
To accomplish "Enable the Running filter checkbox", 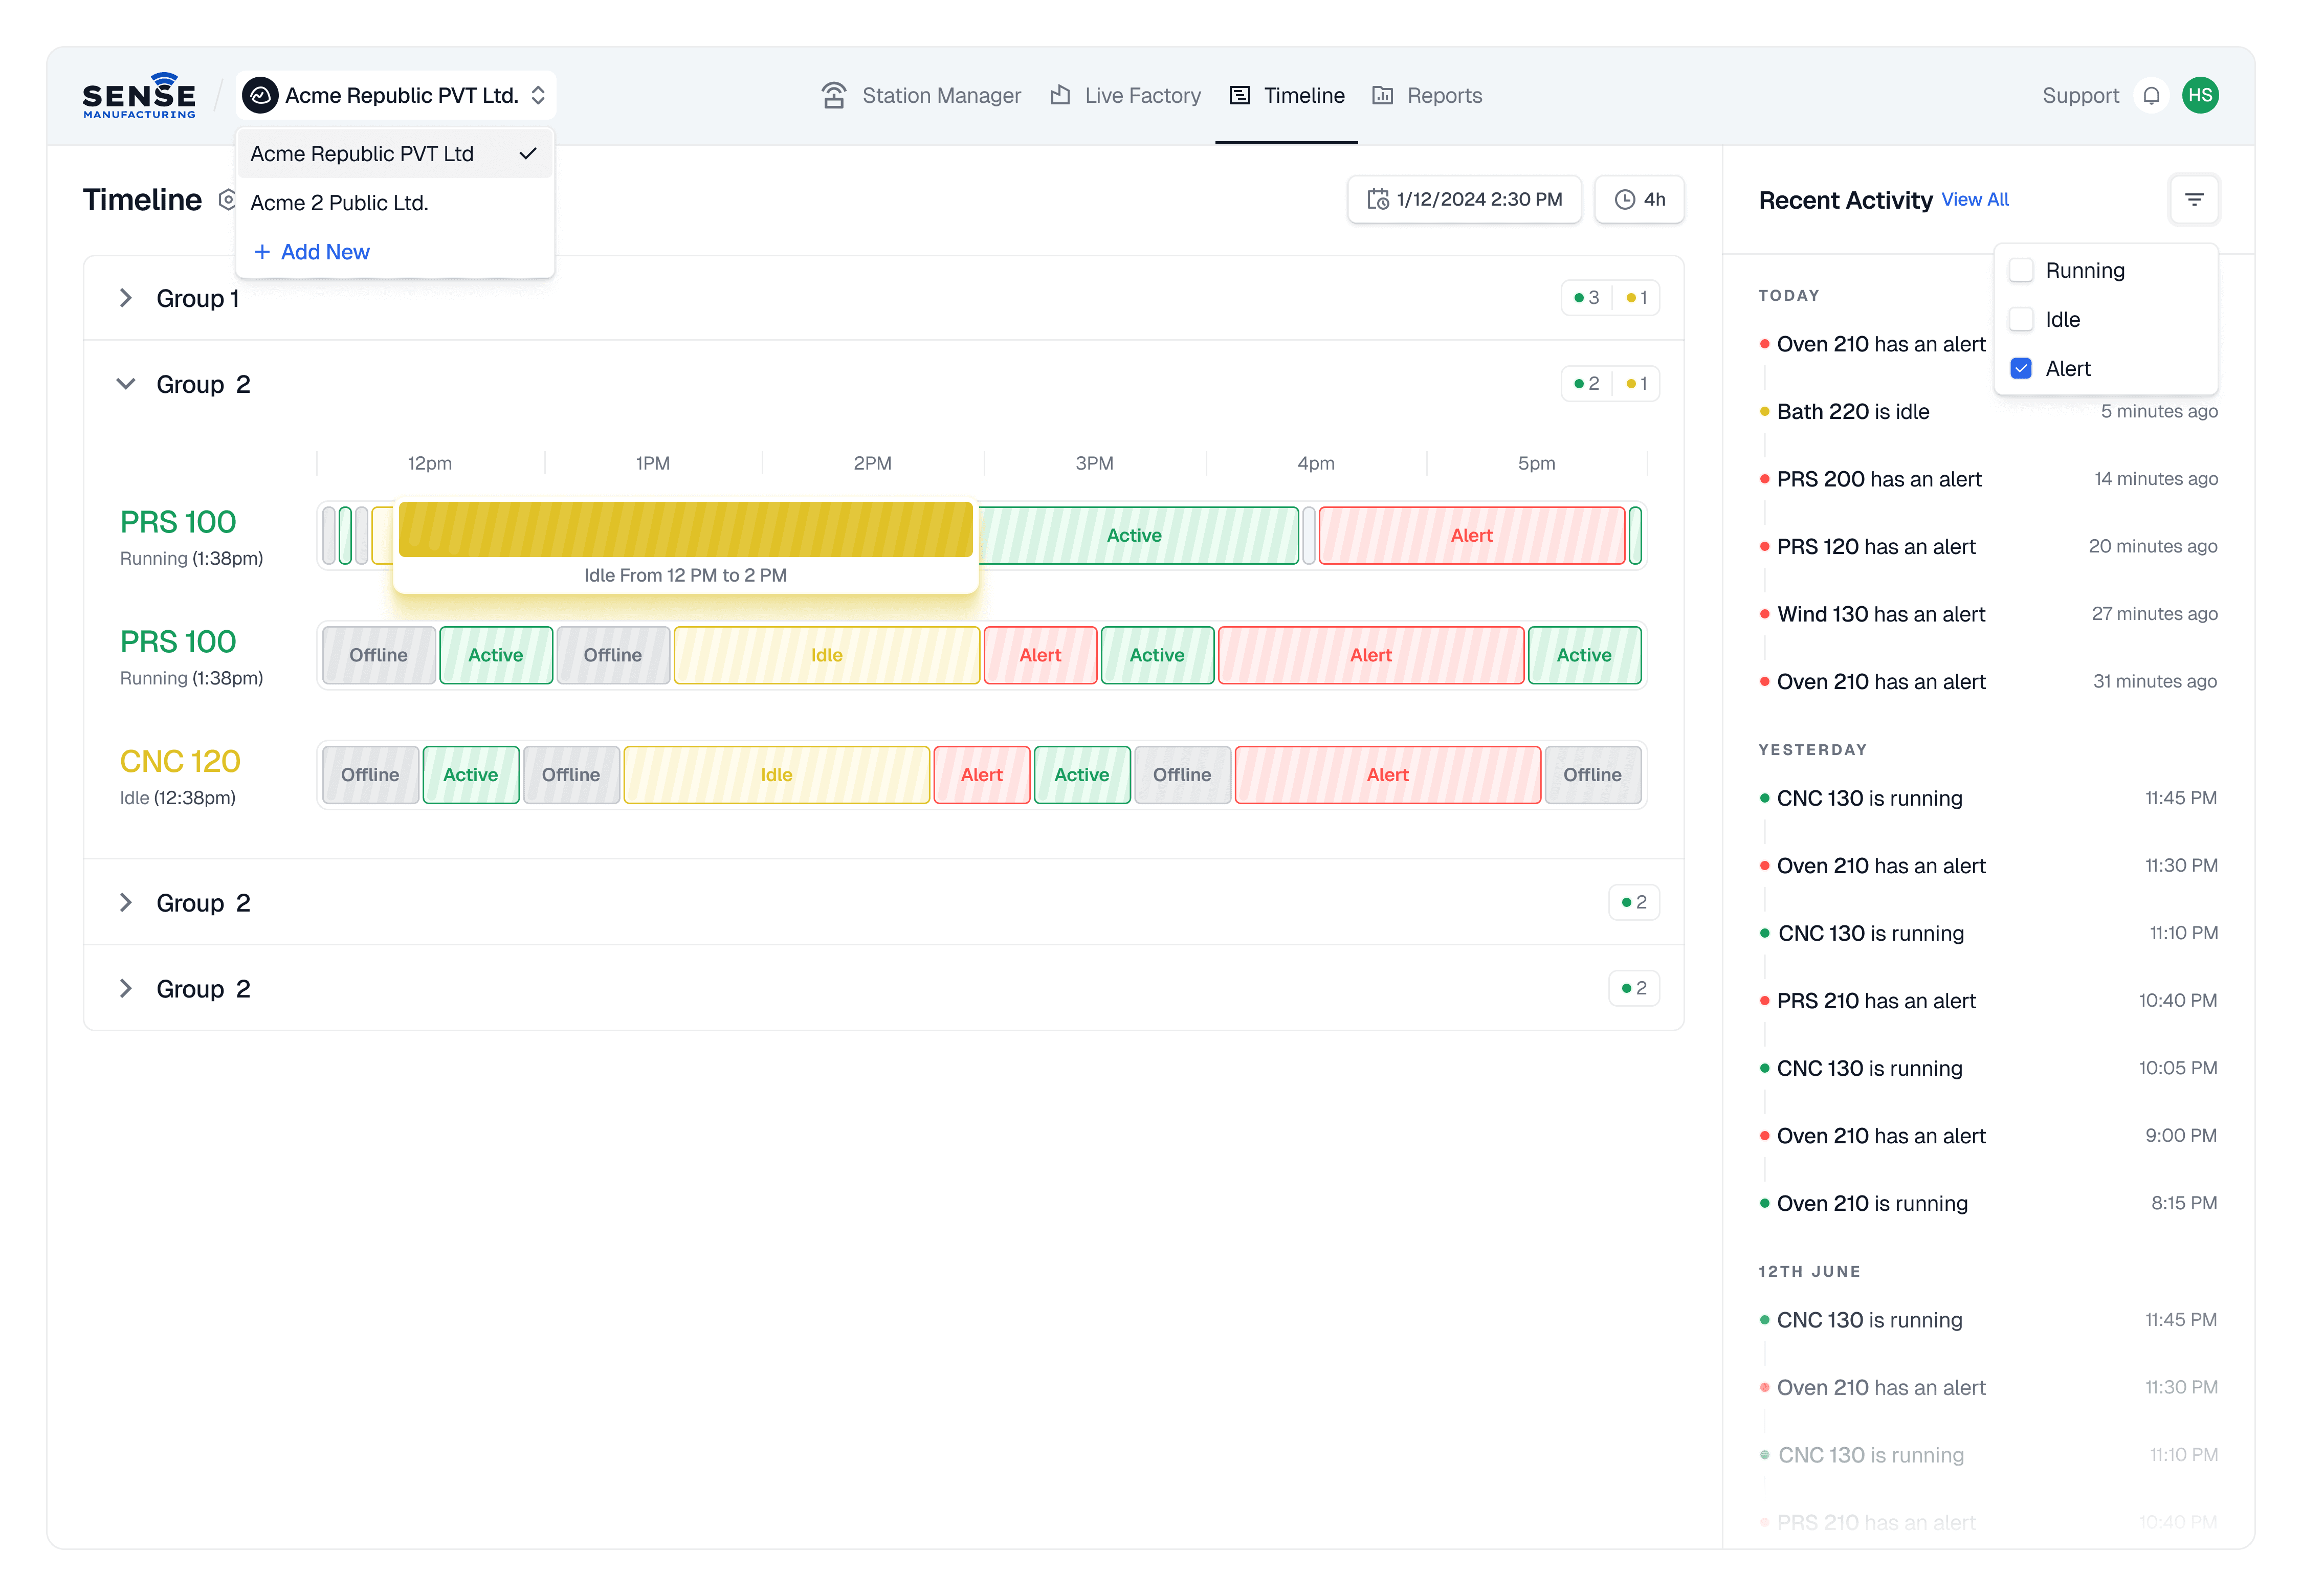I will (x=2021, y=271).
